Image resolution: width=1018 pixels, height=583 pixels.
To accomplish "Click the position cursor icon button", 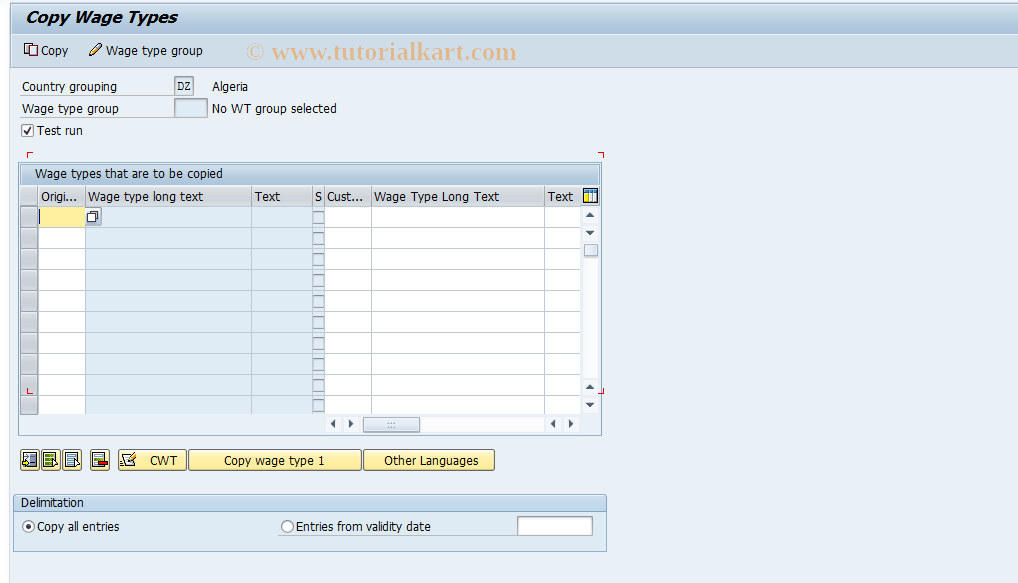I will 29,460.
